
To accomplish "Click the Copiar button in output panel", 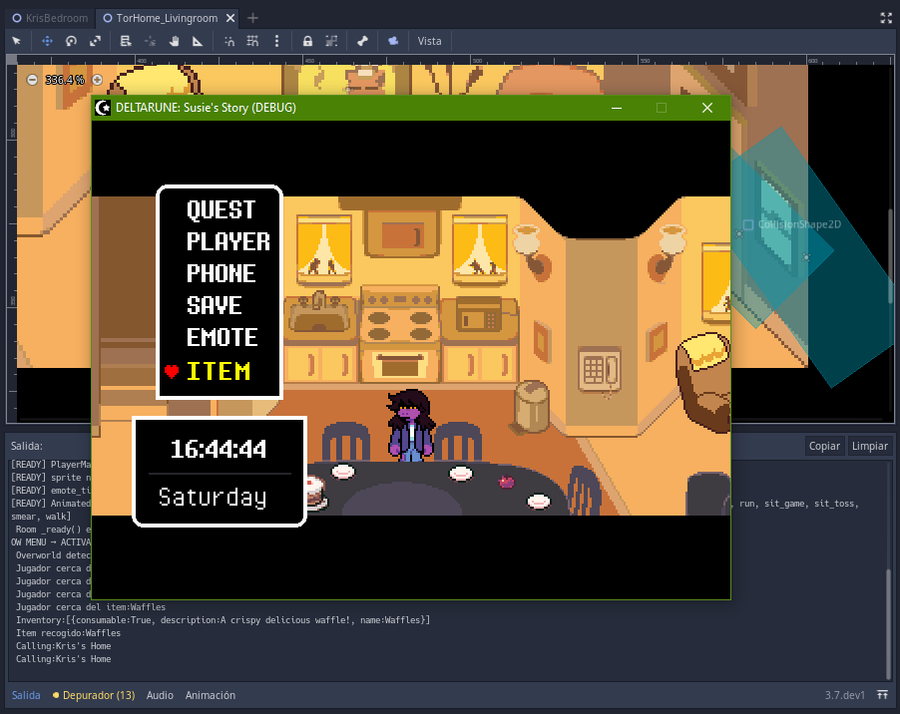I will [824, 446].
